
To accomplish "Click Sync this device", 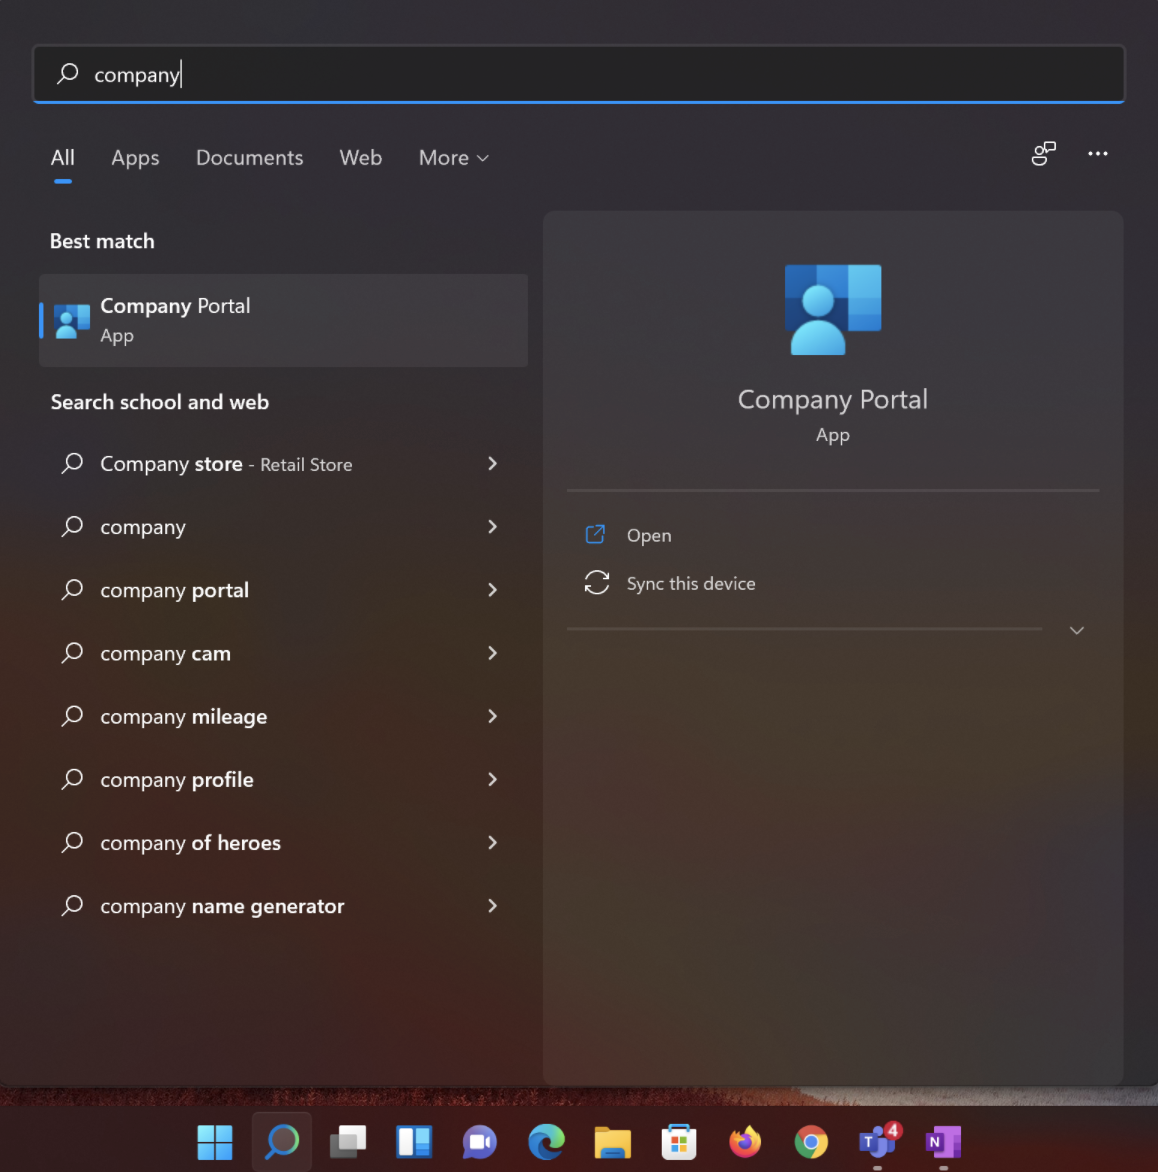I will [x=690, y=583].
